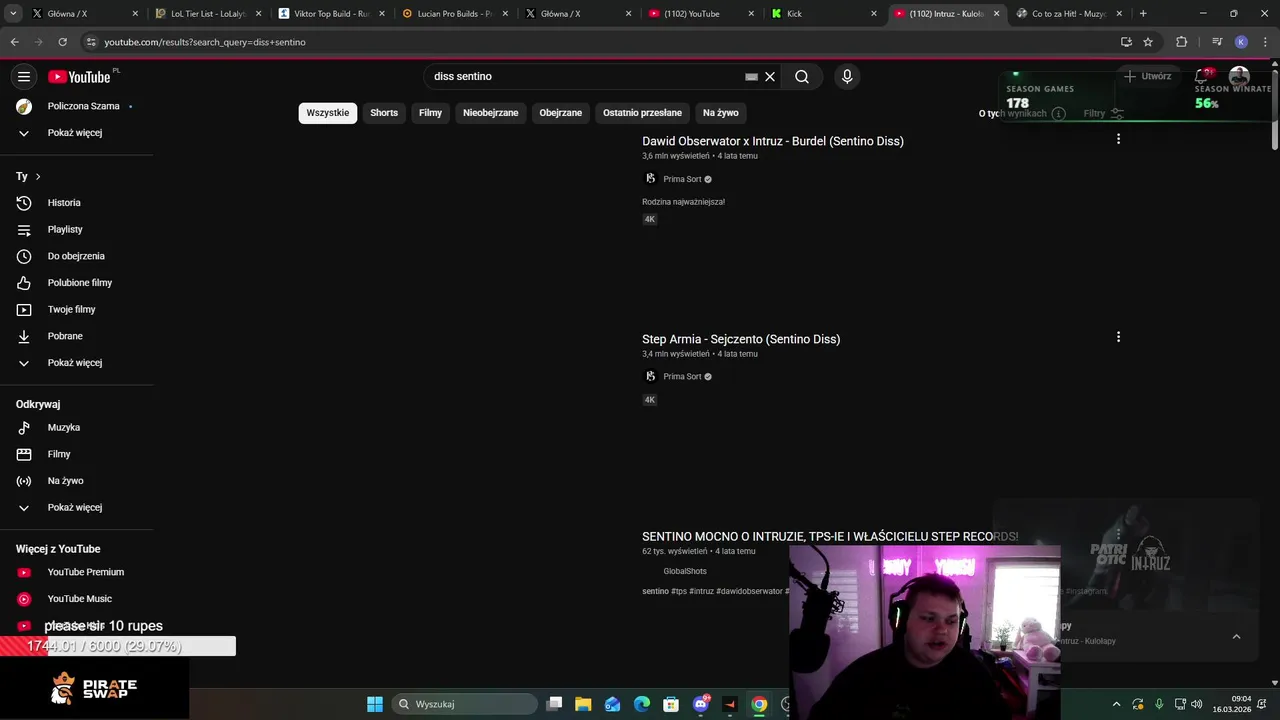
Task: Expand subscriptions Pokaż więcej below Policzona Szama
Action: (76, 133)
